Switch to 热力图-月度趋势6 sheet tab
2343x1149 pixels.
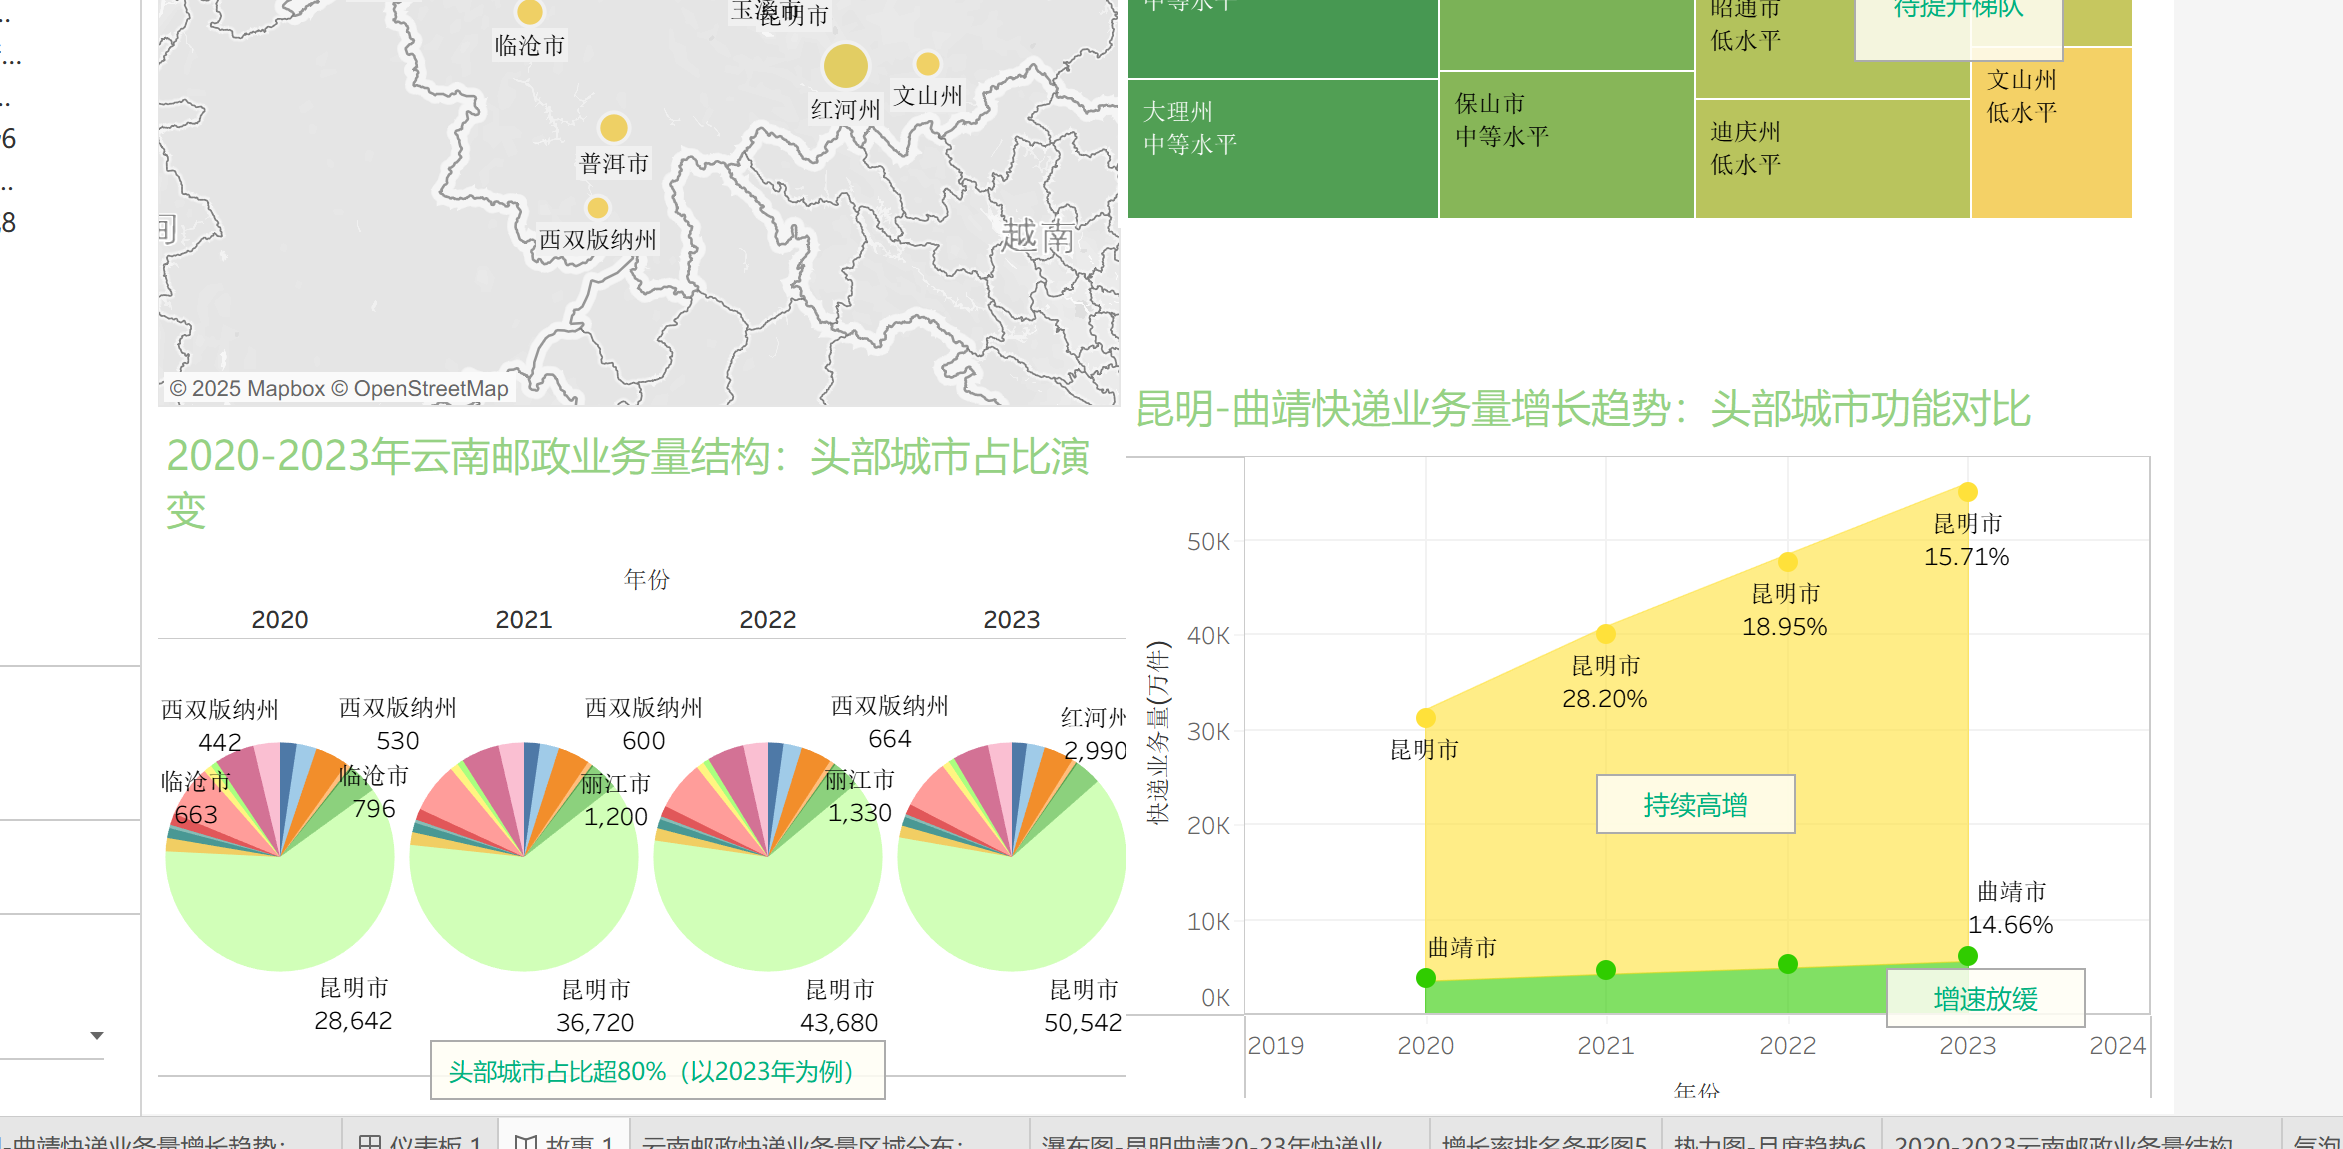coord(1769,1142)
